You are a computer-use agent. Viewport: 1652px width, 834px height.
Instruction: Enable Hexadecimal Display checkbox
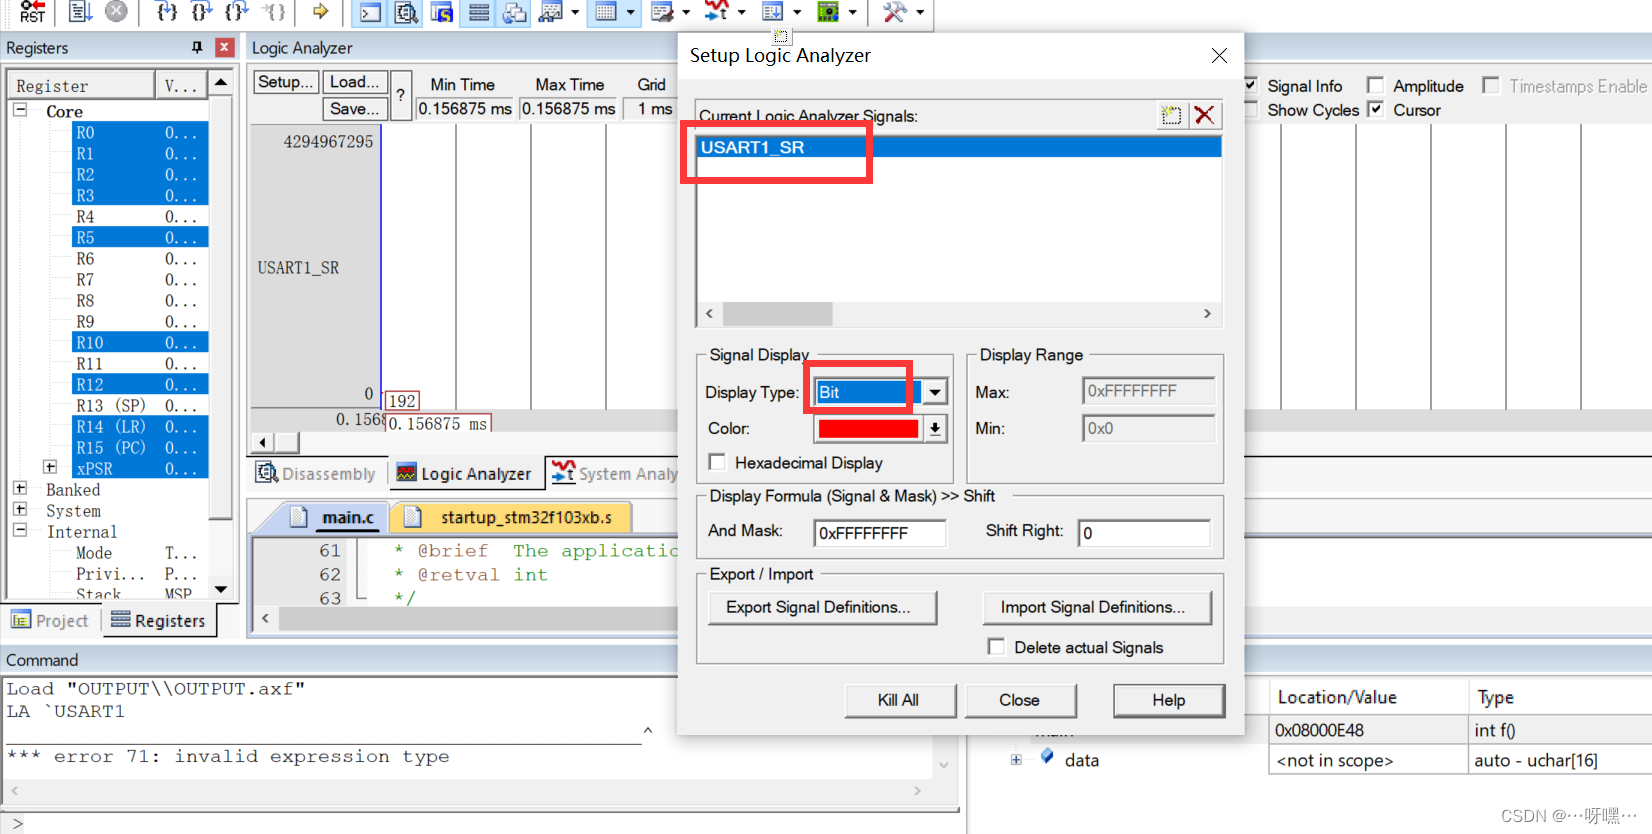coord(717,462)
